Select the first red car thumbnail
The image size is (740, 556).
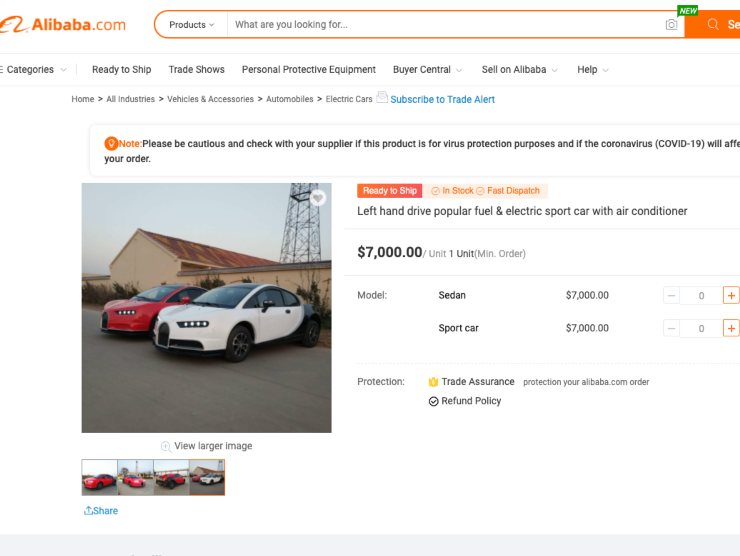pyautogui.click(x=100, y=478)
